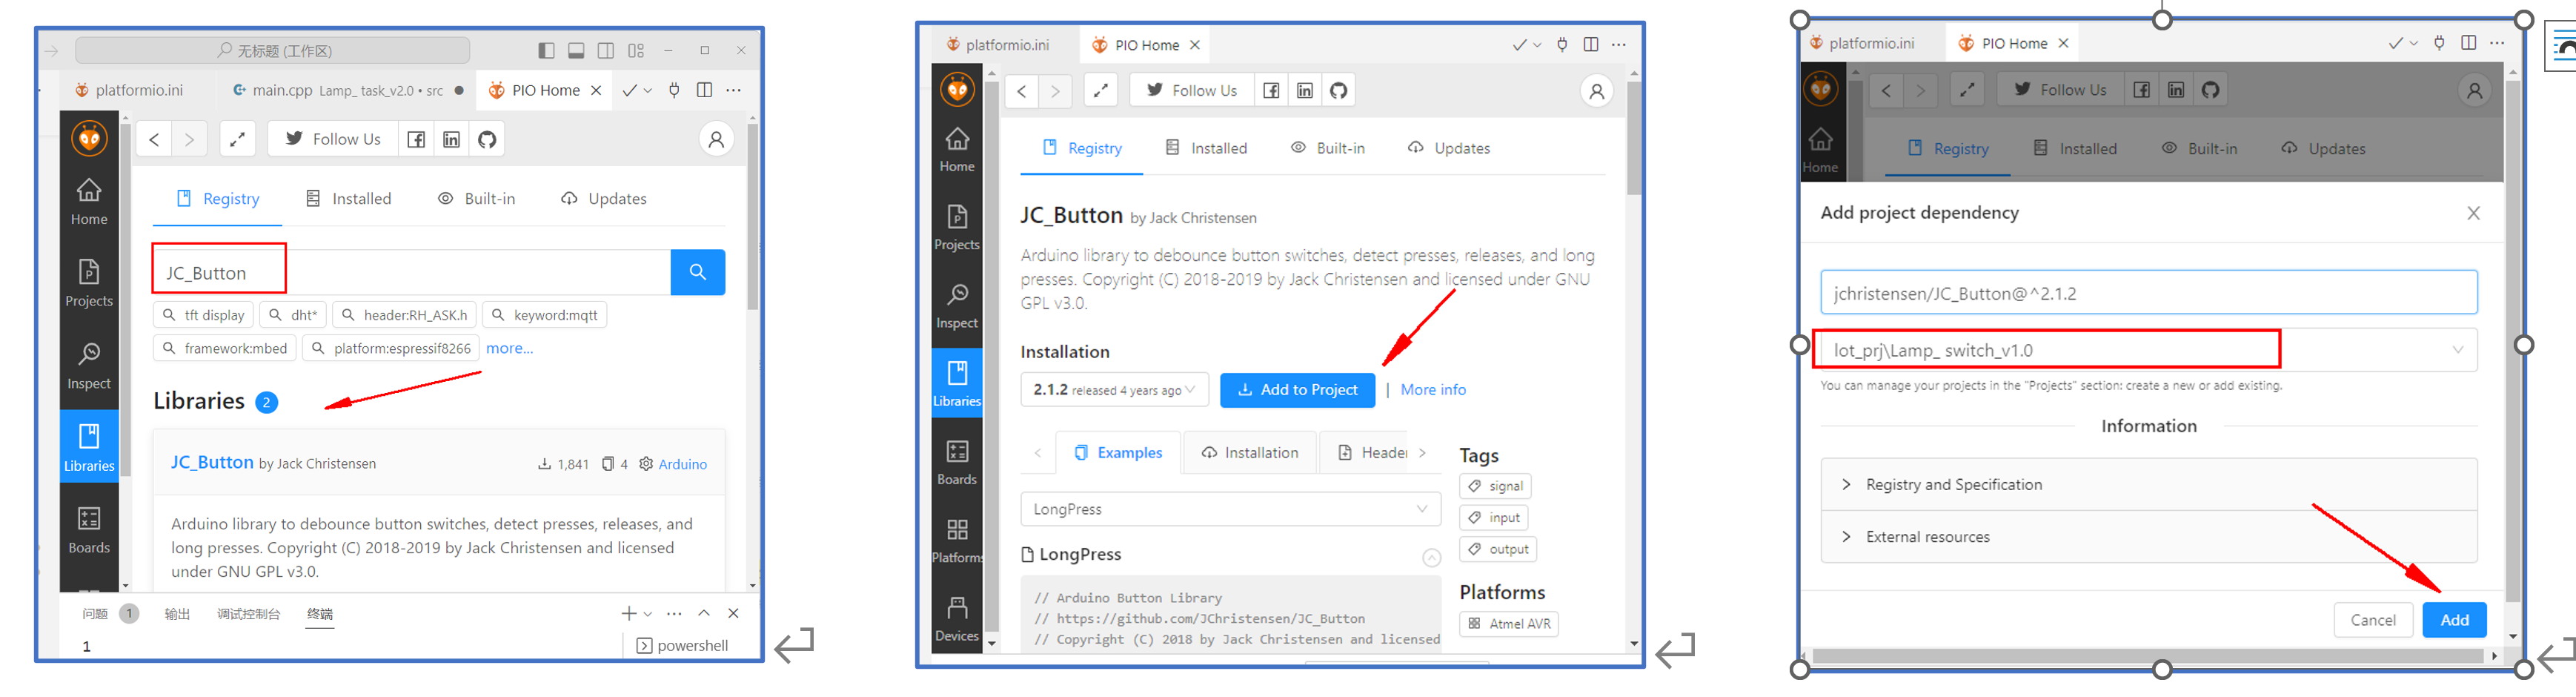Image resolution: width=2576 pixels, height=697 pixels.
Task: Select the tft display search suggestion
Action: [204, 315]
